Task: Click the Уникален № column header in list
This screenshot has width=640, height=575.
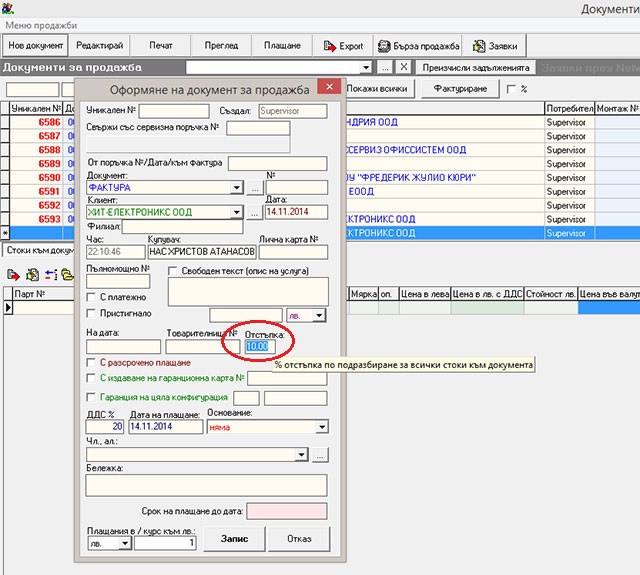Action: [x=36, y=109]
